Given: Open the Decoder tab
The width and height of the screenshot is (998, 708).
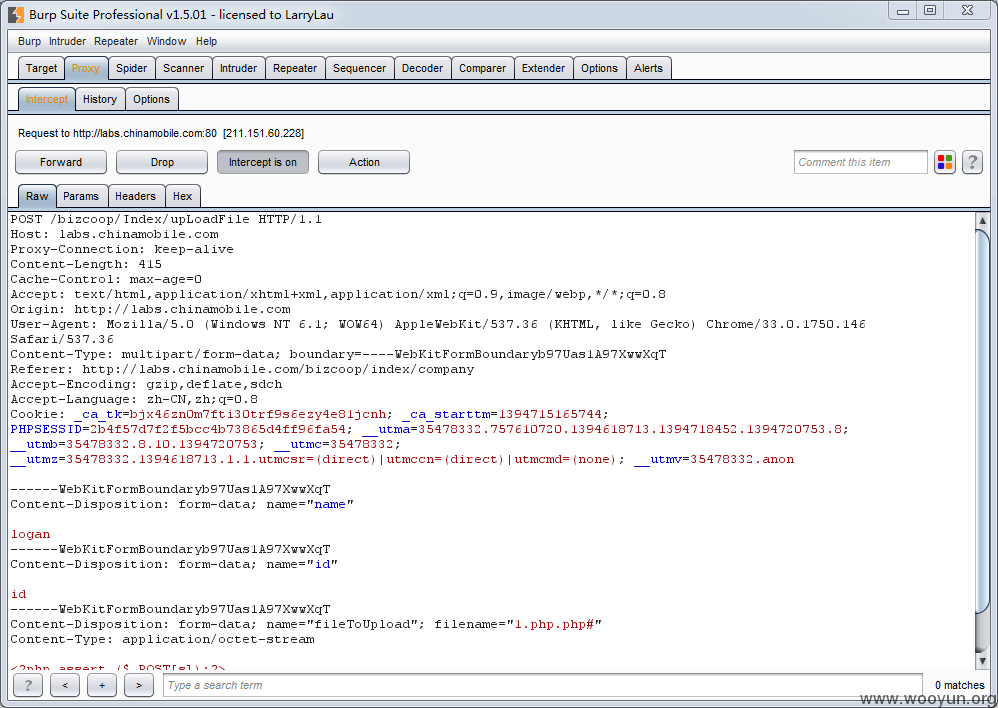Looking at the screenshot, I should (423, 68).
